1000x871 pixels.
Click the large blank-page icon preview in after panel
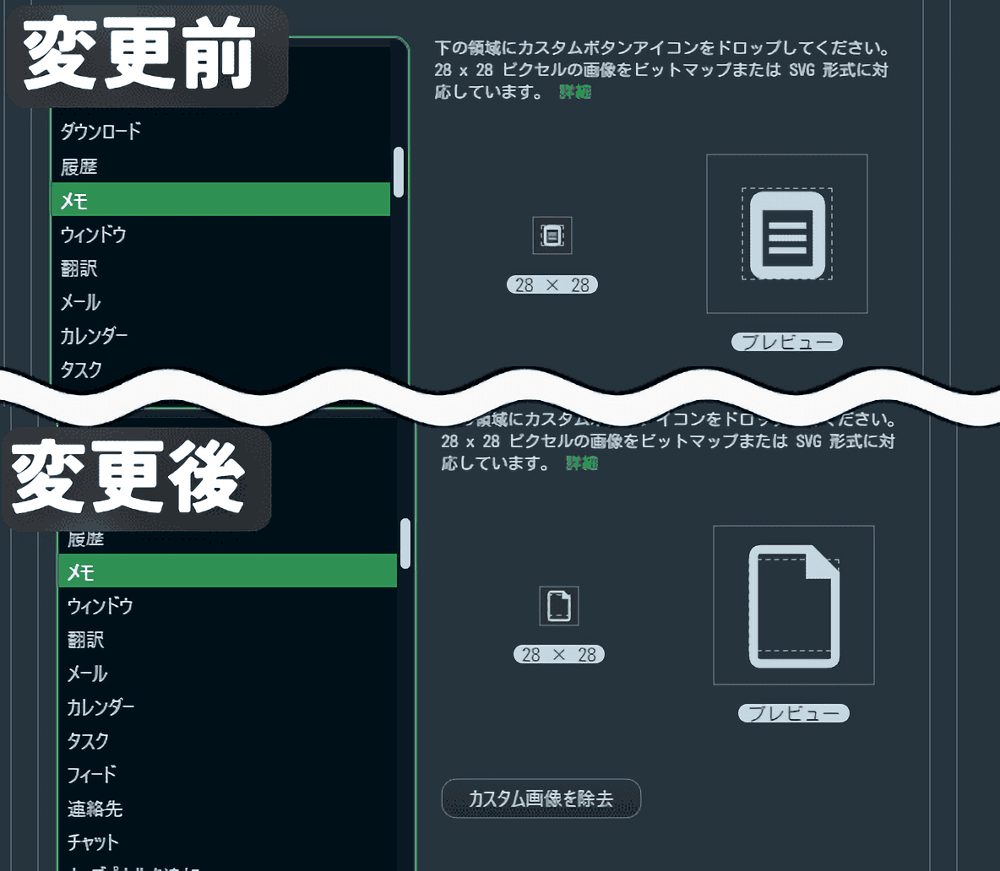(x=793, y=605)
